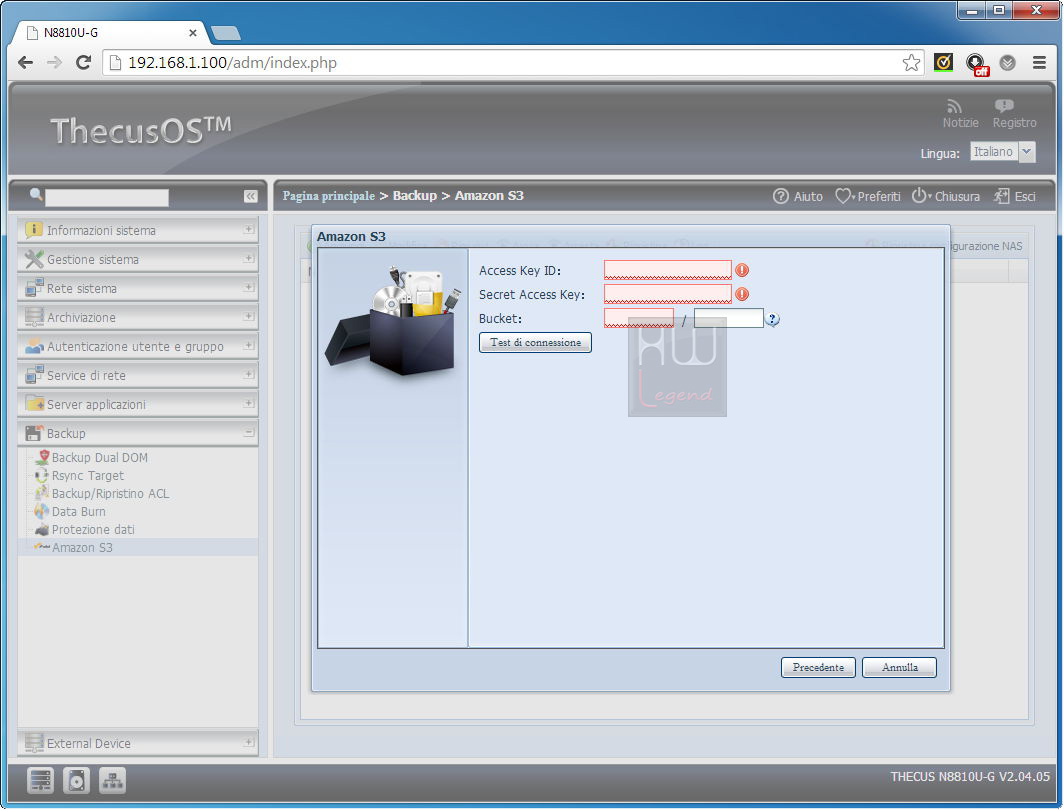Screen dimensions: 1064x810
Task: Log out with Esci
Action: tap(1015, 196)
